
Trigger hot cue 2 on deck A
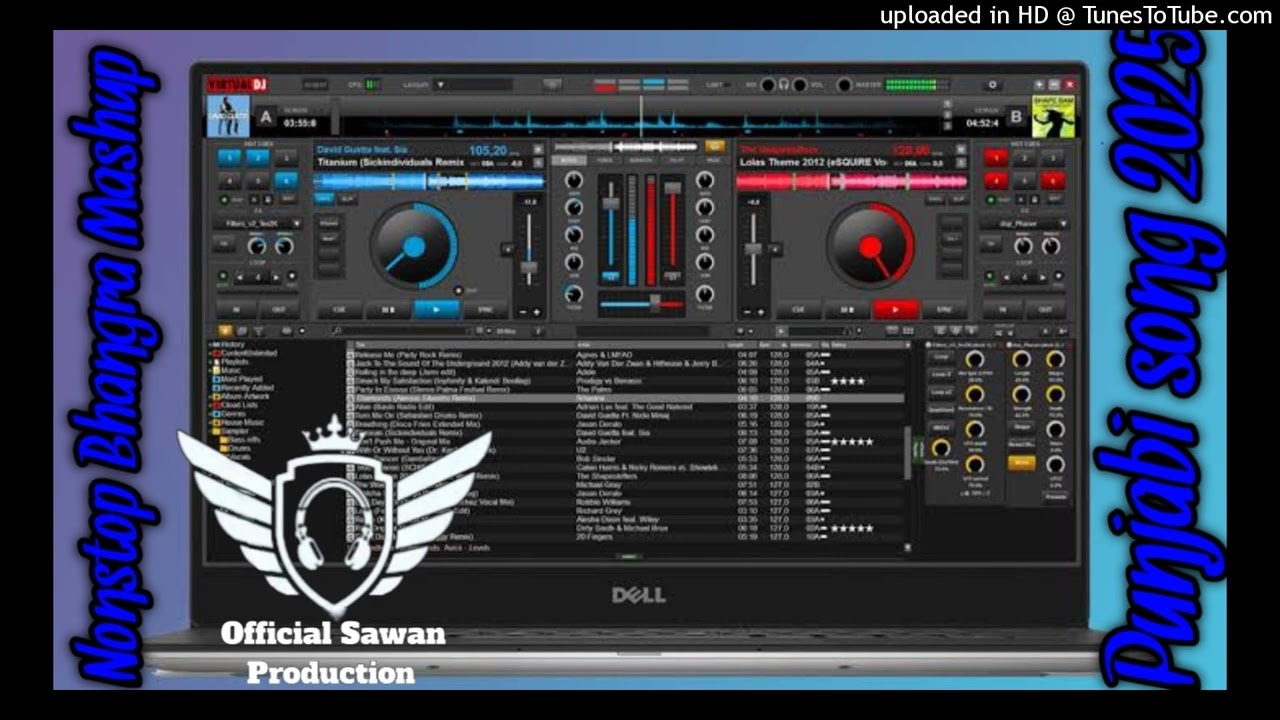point(258,157)
